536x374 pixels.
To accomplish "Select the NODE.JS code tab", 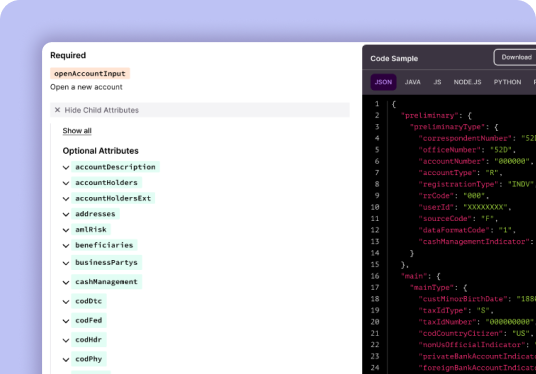I will click(x=467, y=82).
